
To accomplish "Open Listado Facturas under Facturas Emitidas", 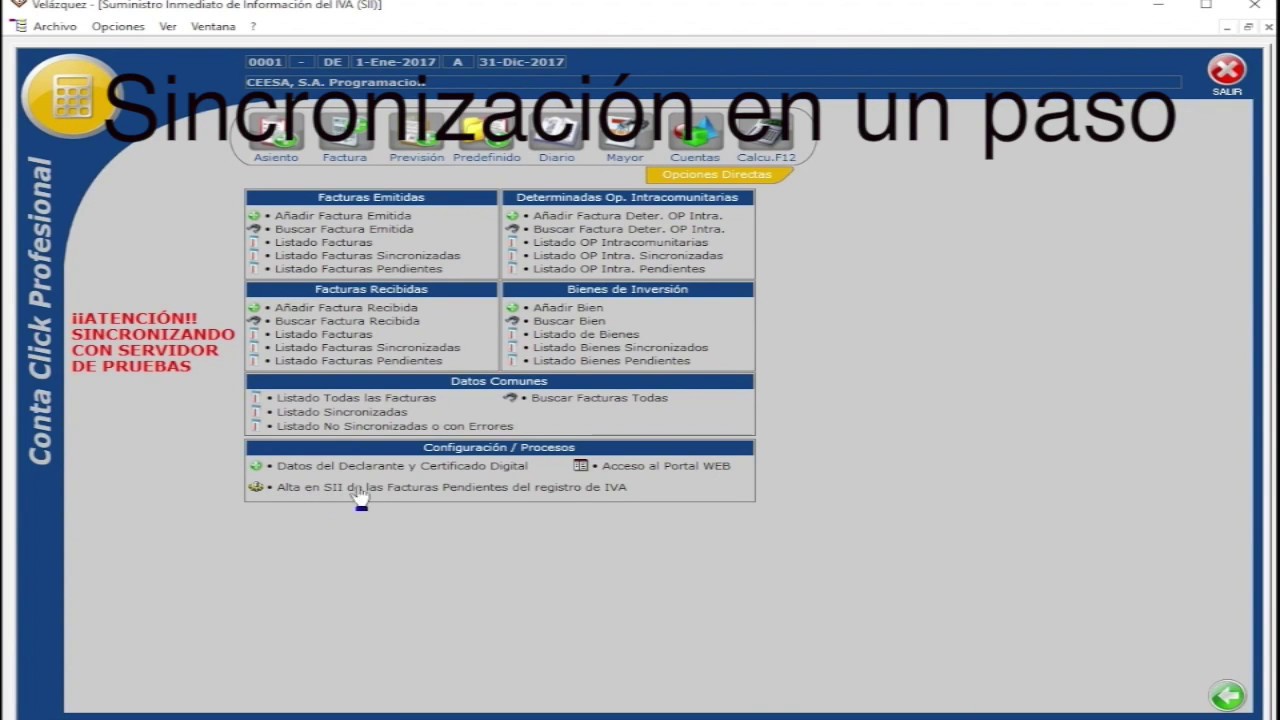I will click(323, 242).
